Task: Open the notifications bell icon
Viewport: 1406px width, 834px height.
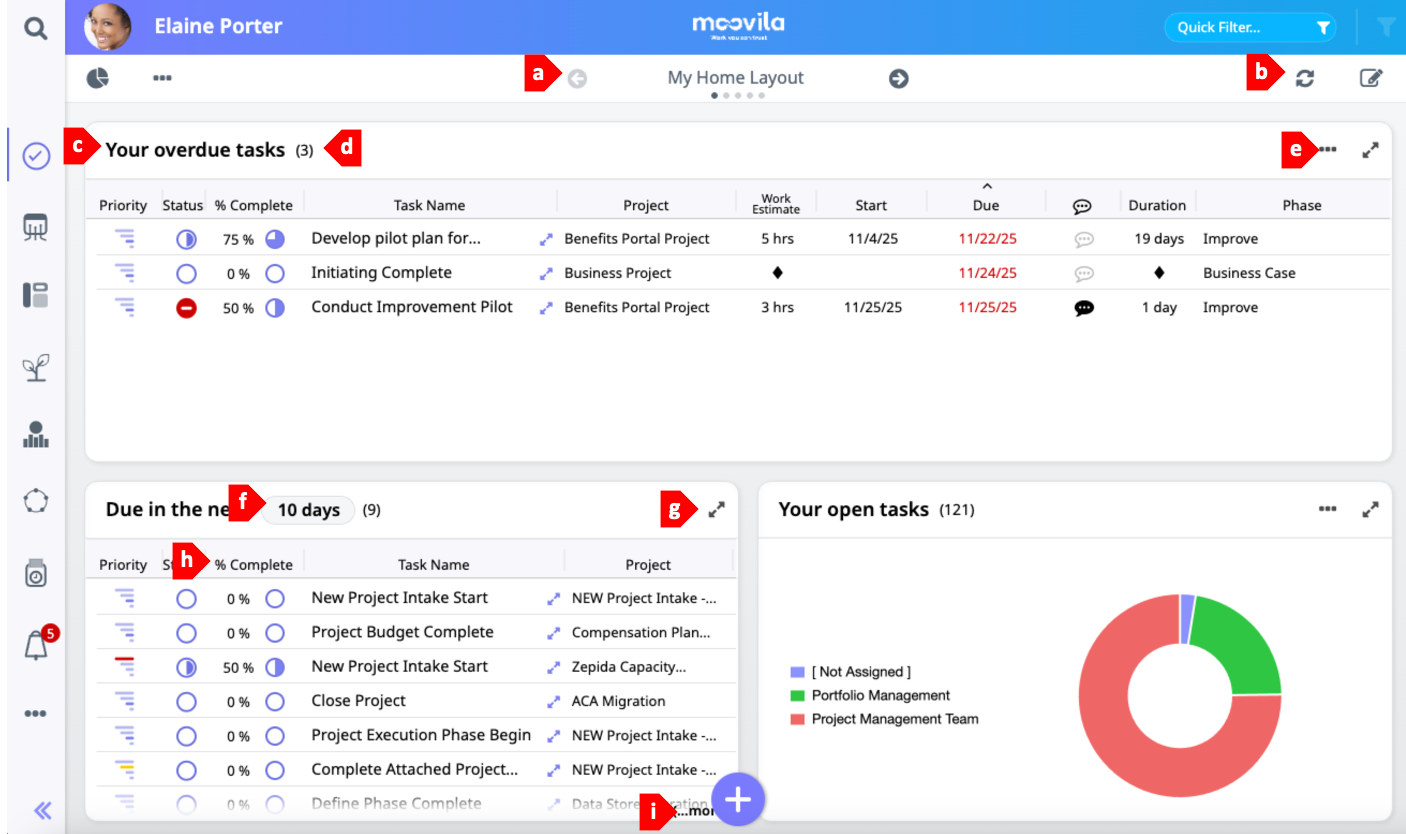Action: 36,646
